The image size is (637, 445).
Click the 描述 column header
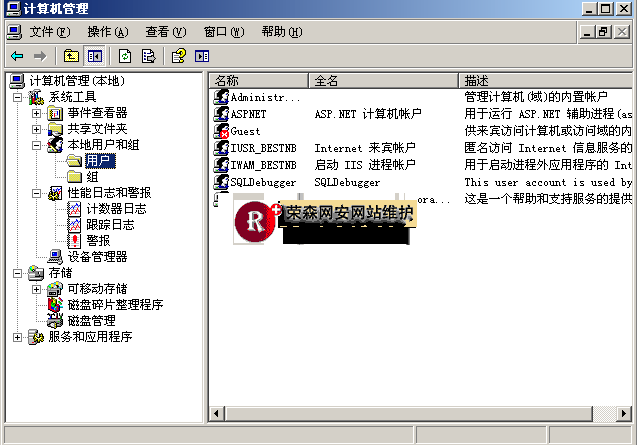pyautogui.click(x=545, y=80)
